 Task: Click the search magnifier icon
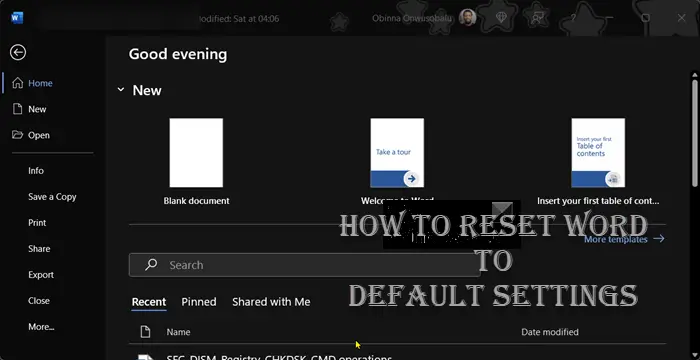pos(151,265)
